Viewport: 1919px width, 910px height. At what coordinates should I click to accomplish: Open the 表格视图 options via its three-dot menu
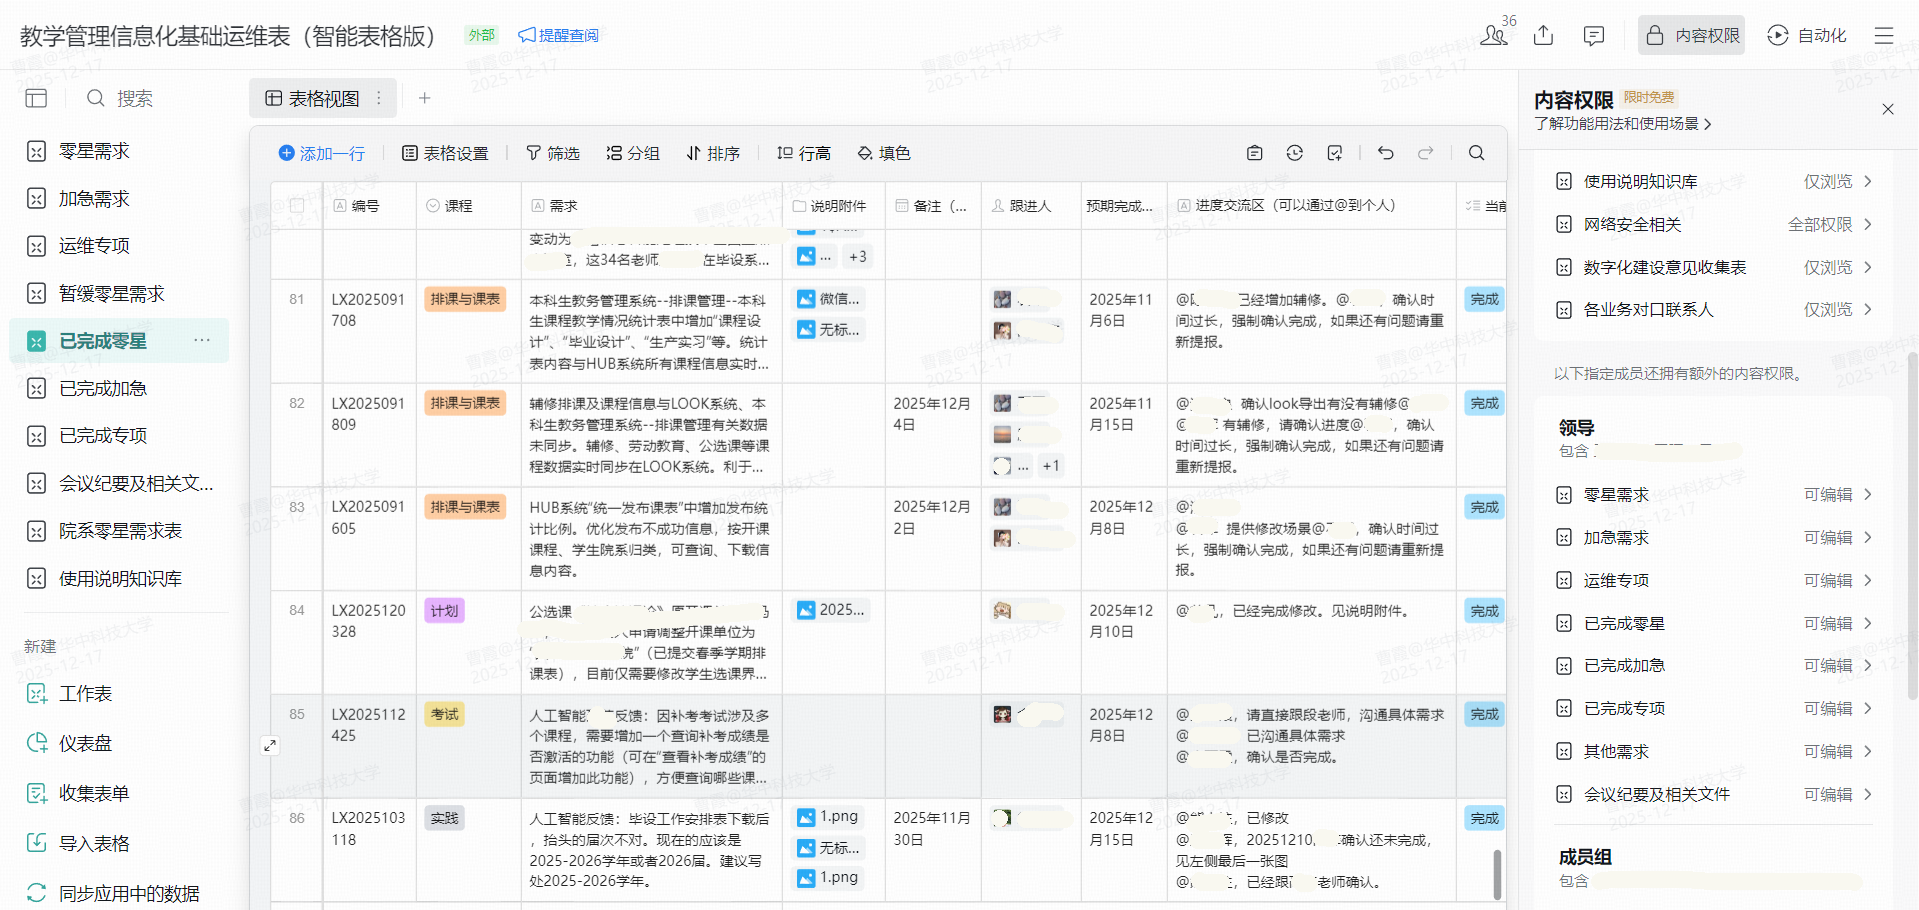point(378,98)
